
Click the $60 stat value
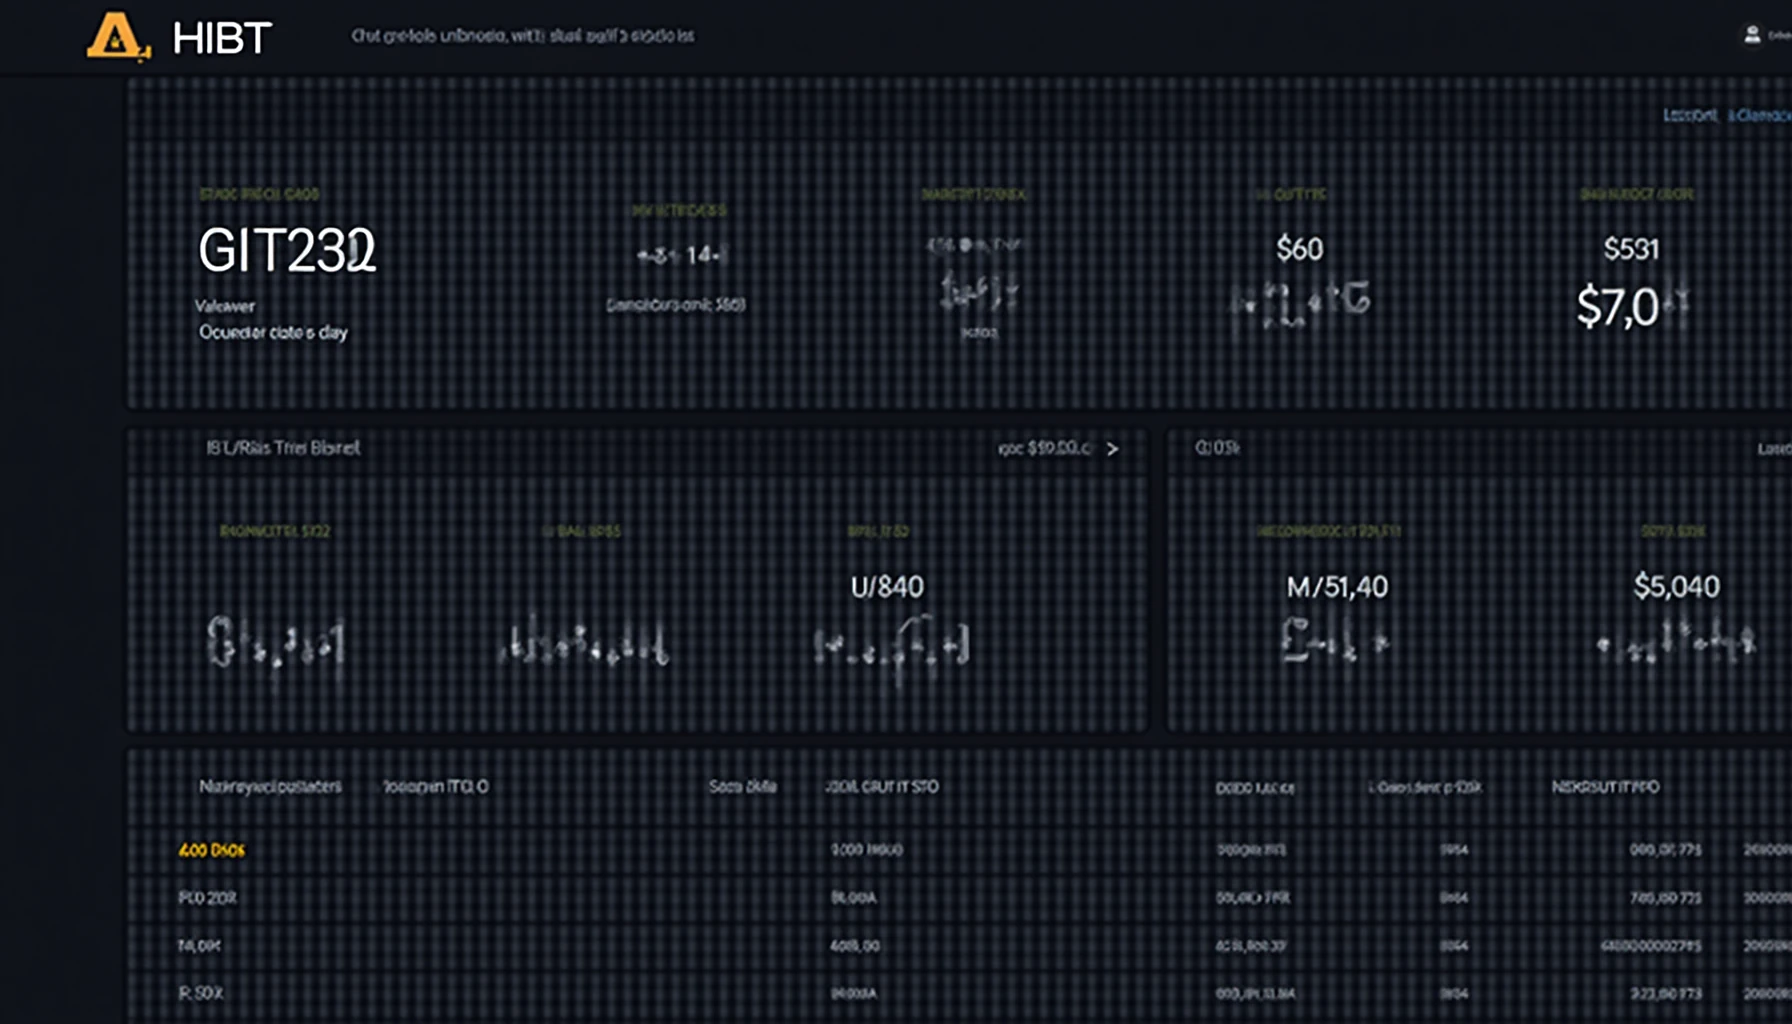[x=1299, y=249]
